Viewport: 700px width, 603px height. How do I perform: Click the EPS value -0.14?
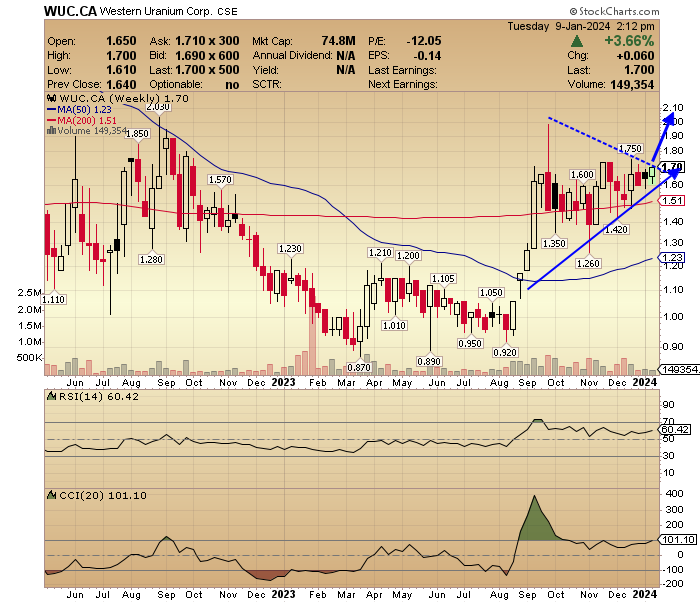(x=427, y=56)
